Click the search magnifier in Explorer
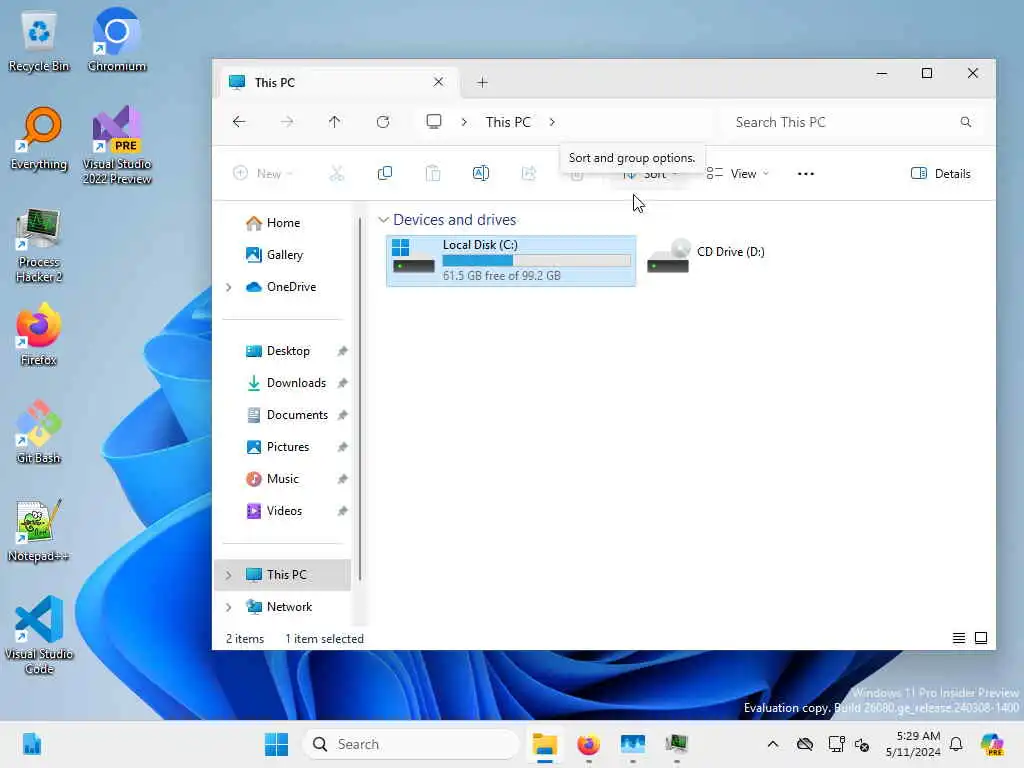 coord(965,122)
